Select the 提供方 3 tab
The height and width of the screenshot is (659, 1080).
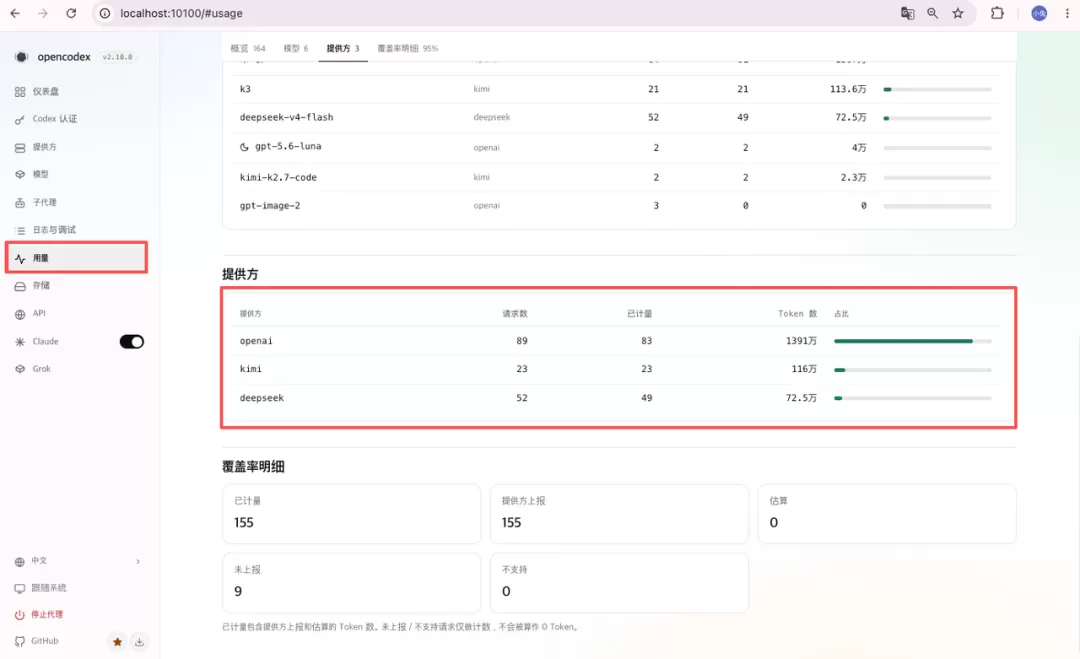343,48
